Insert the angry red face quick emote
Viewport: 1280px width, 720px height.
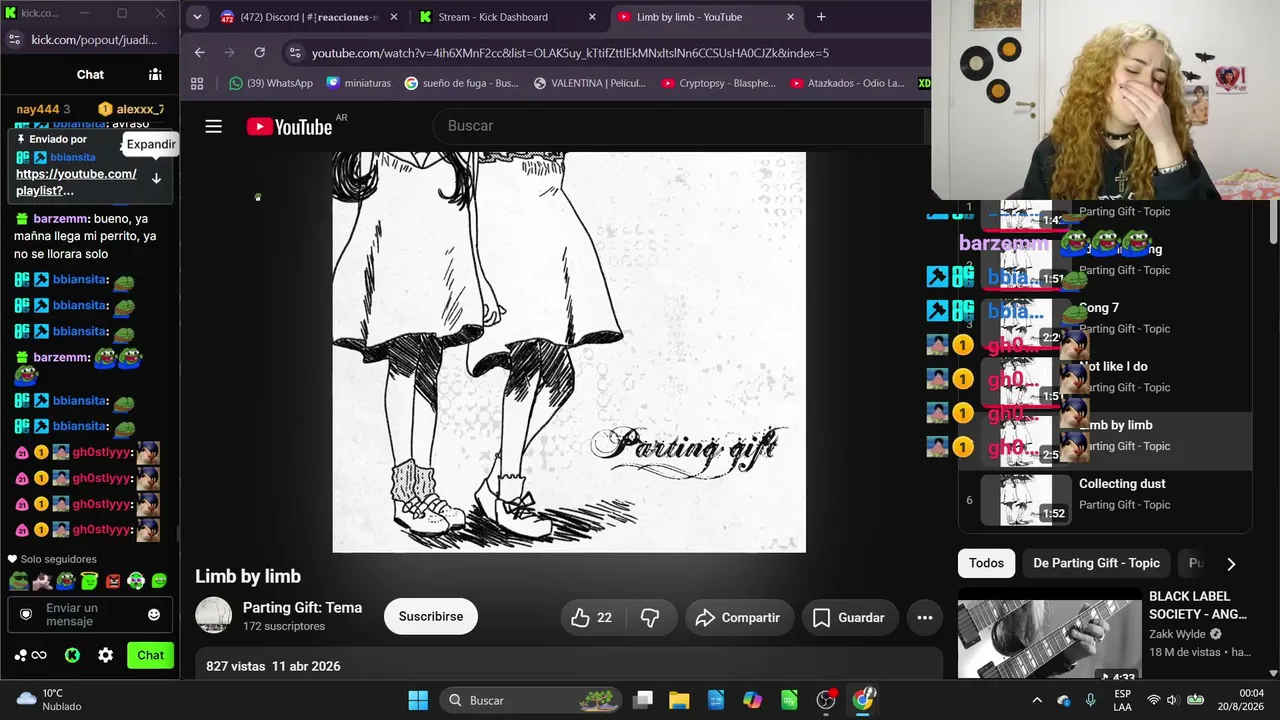pyautogui.click(x=113, y=581)
